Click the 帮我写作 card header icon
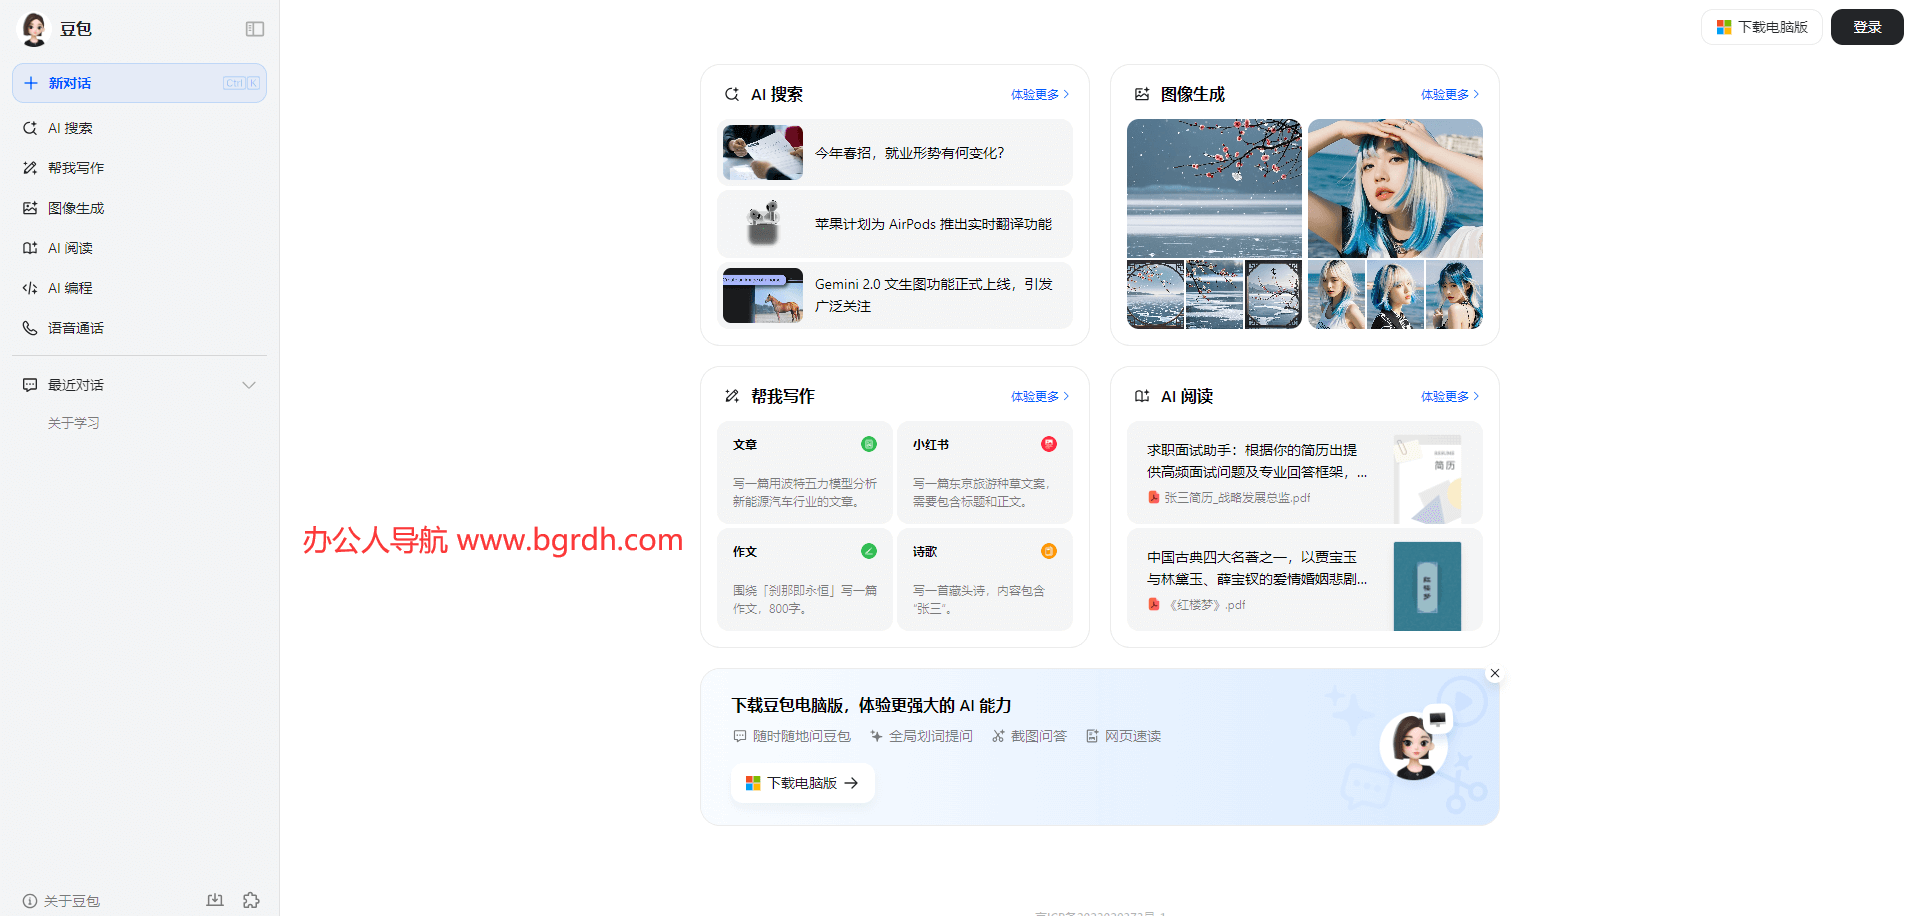 732,396
